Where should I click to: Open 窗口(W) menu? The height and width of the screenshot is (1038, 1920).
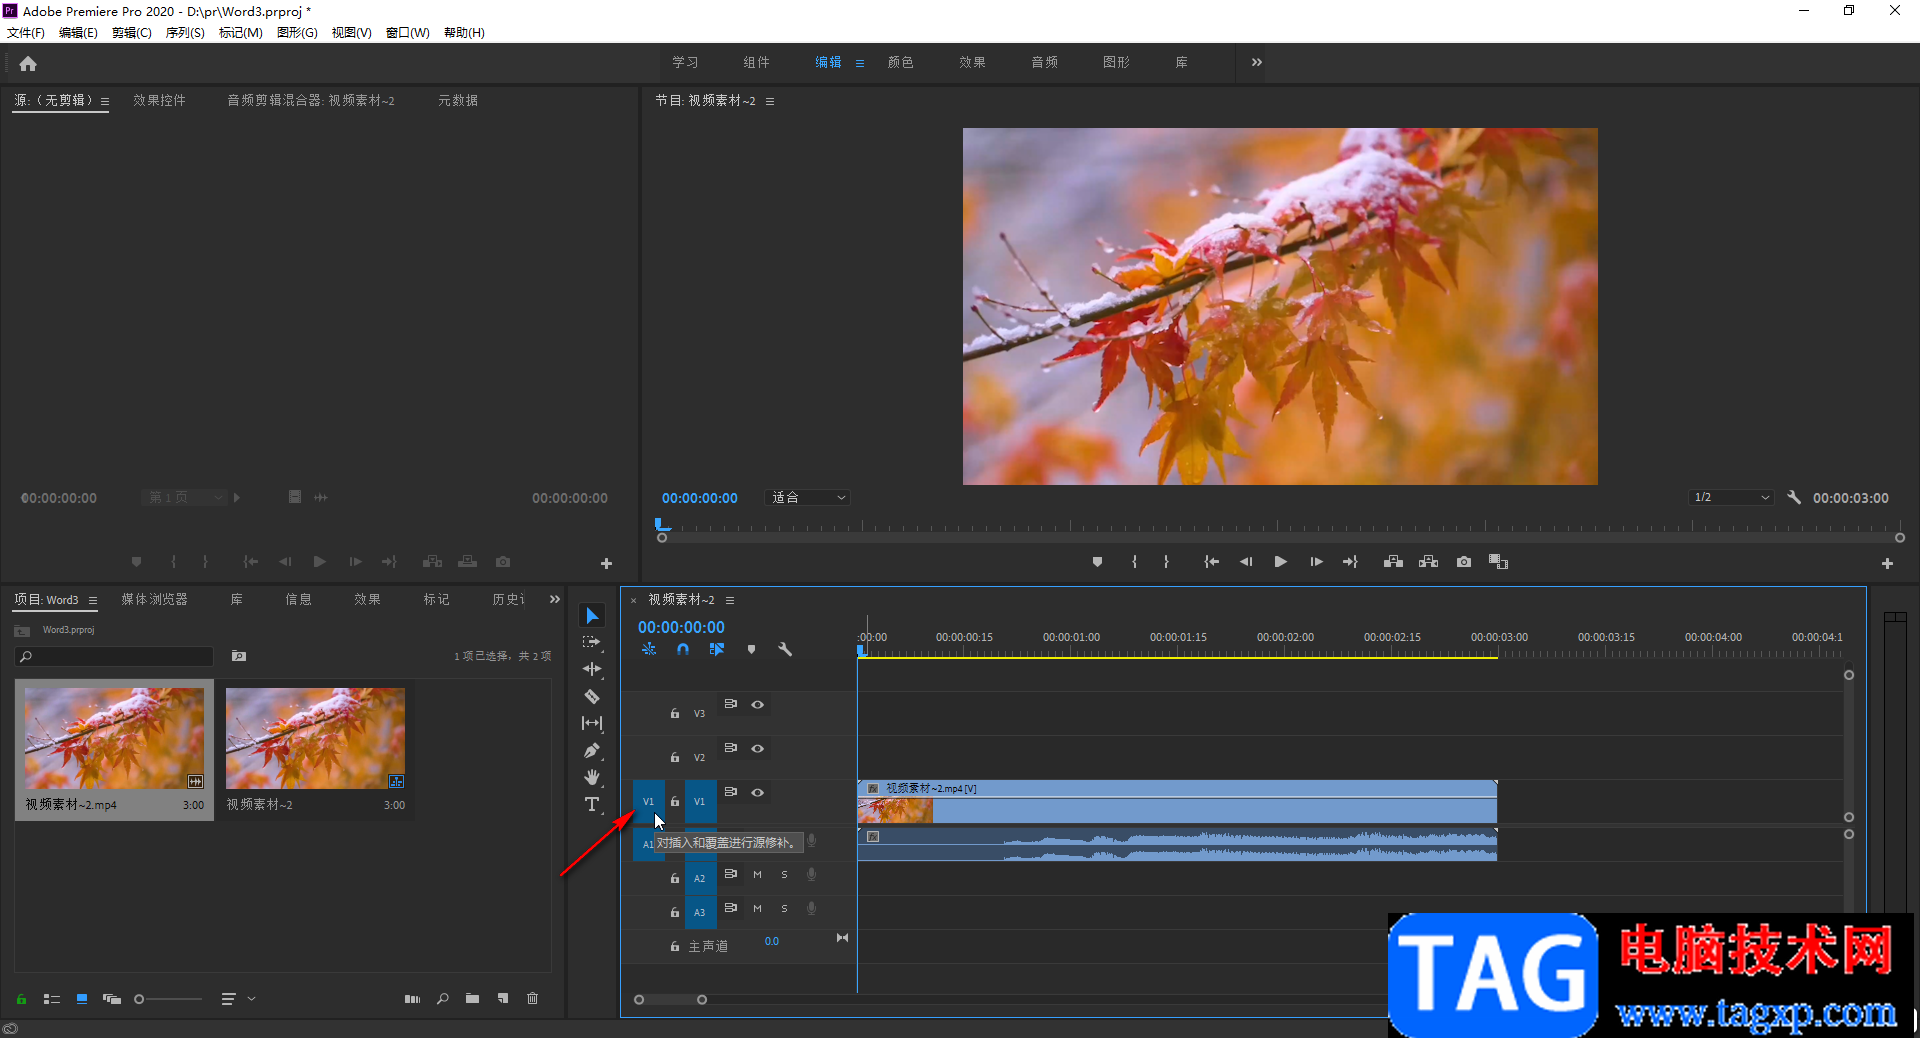click(408, 33)
